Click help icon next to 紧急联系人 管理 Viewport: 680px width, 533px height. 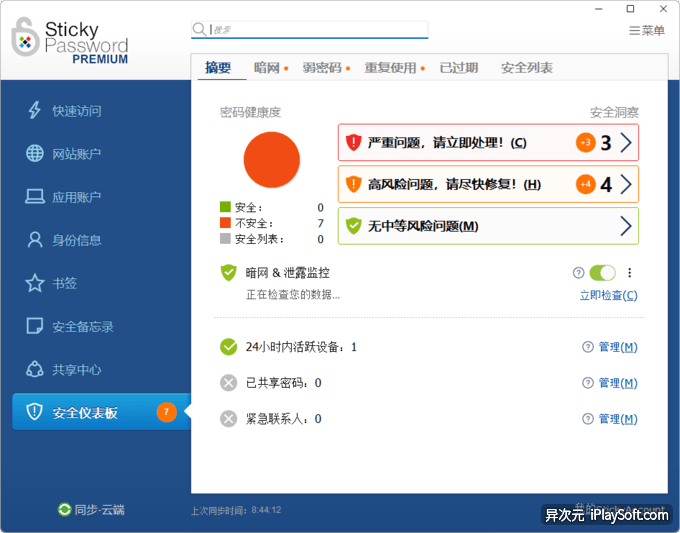(x=588, y=419)
